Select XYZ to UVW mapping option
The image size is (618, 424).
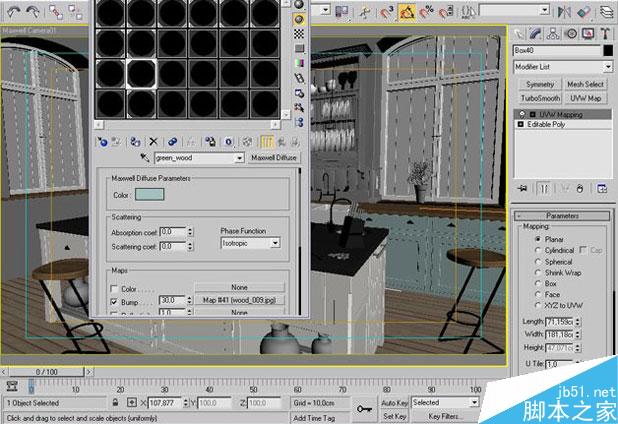tap(538, 305)
